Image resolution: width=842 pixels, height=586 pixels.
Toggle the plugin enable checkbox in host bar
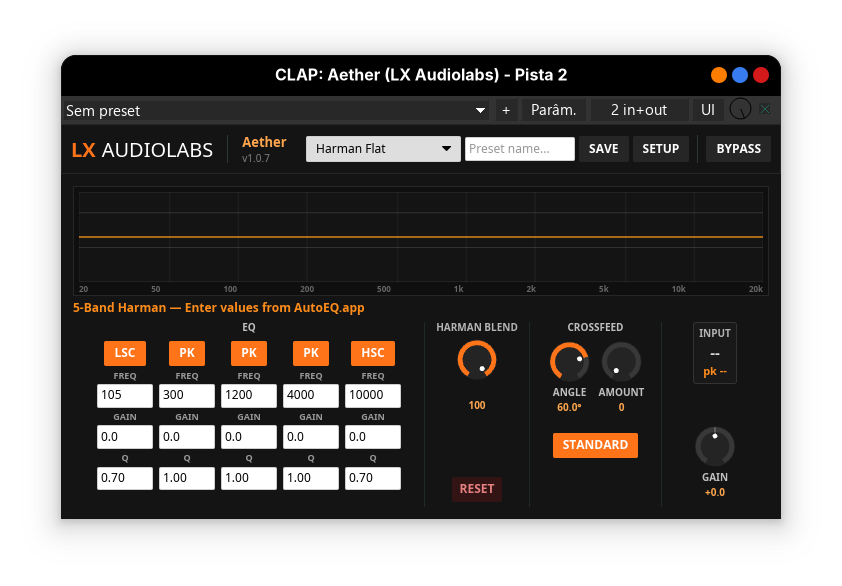click(x=765, y=110)
